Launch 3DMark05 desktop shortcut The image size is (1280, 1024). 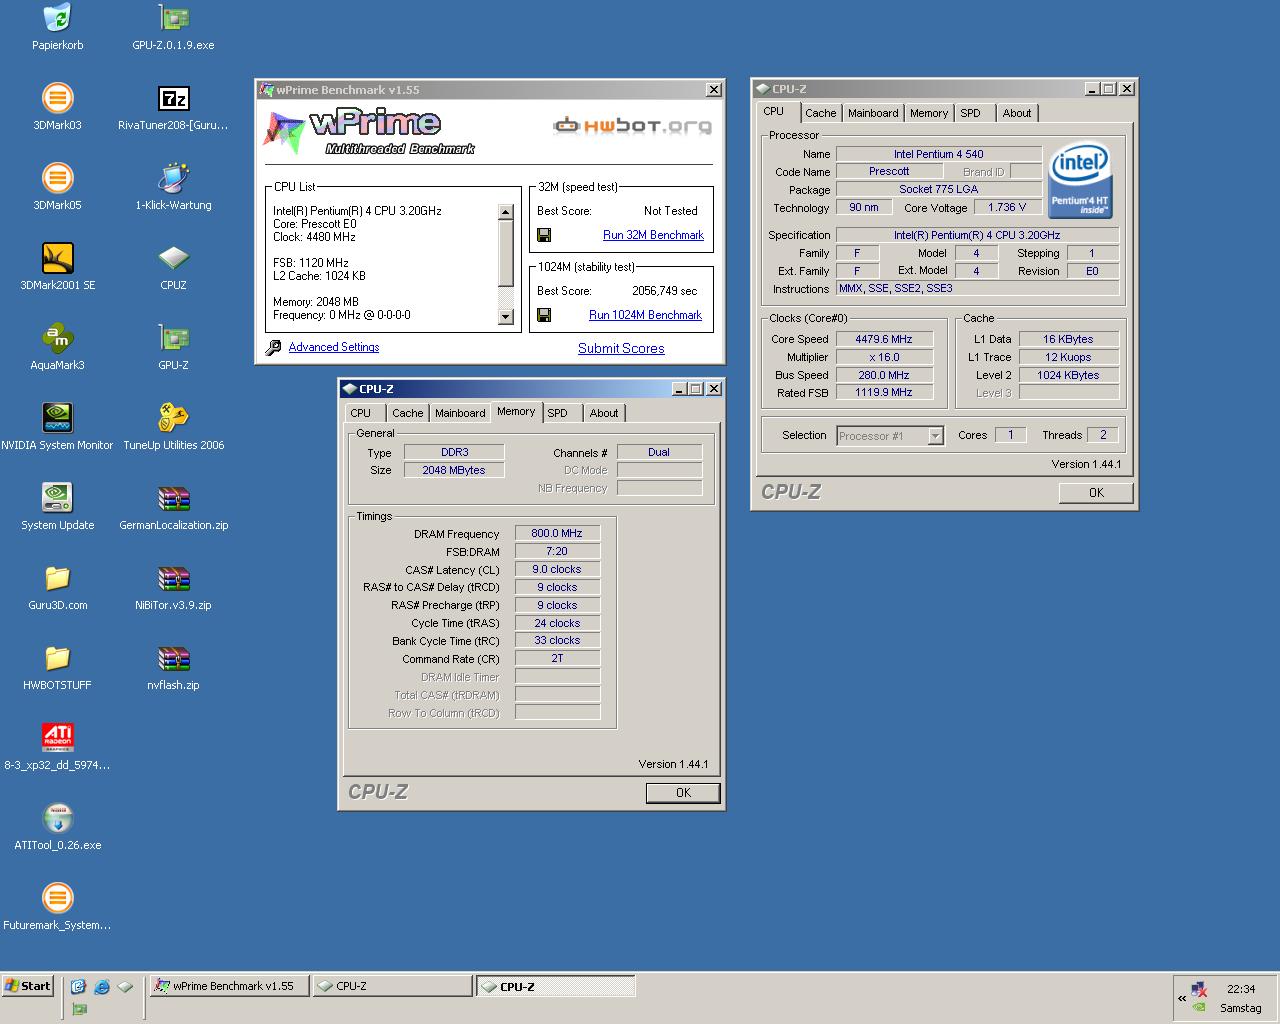pyautogui.click(x=57, y=178)
